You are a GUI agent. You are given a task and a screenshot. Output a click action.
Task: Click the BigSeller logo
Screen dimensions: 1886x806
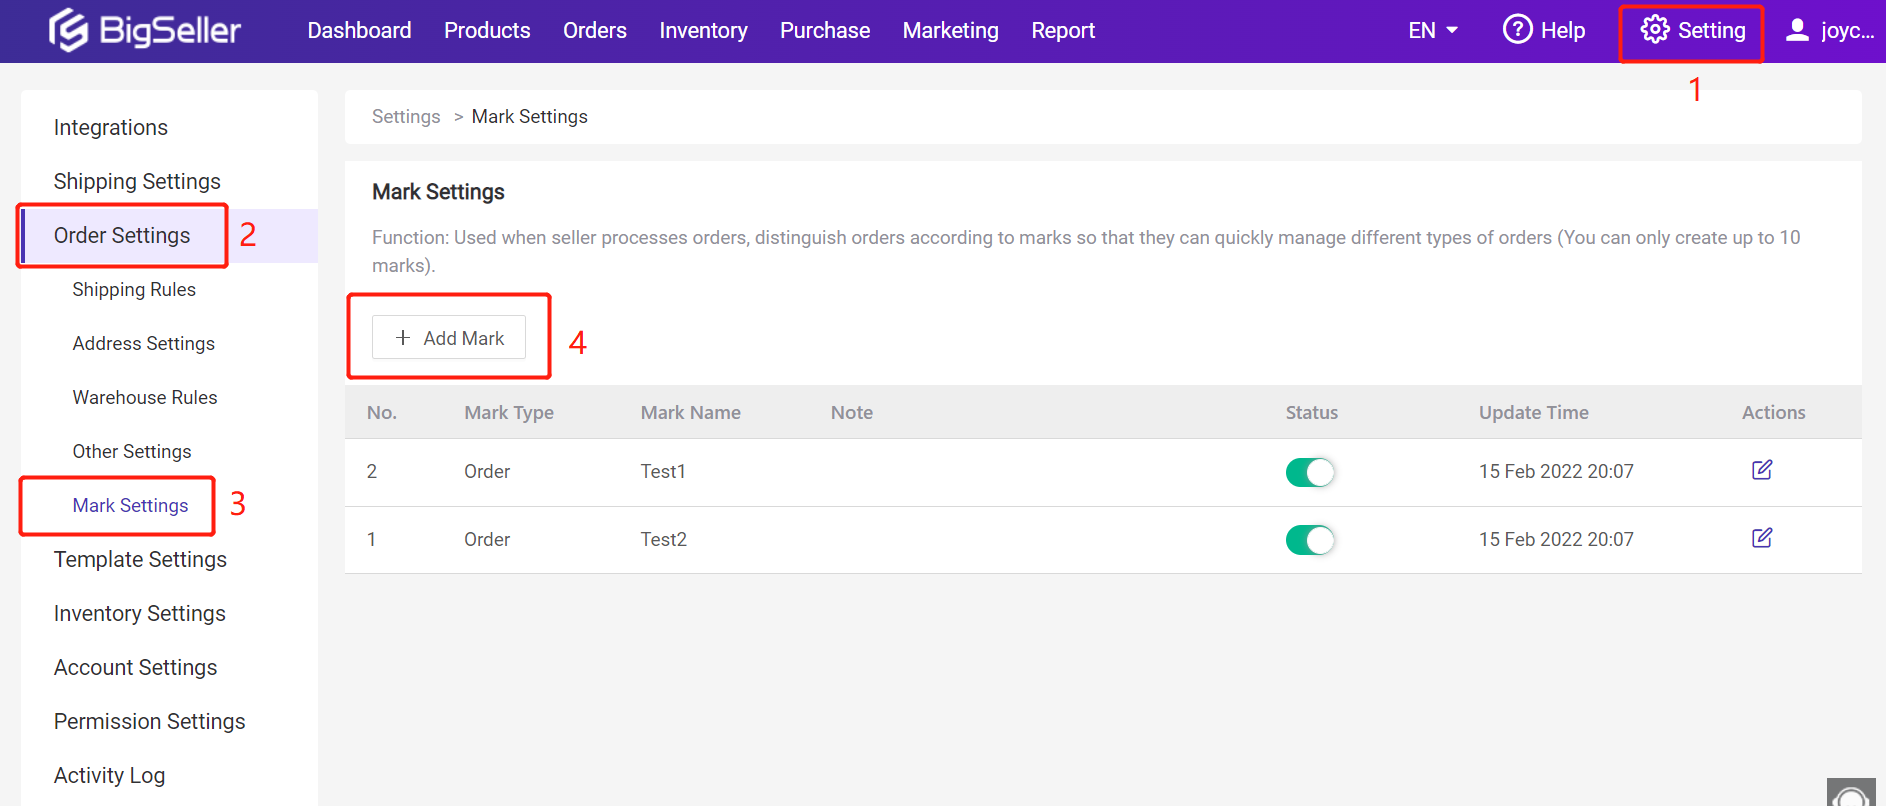(x=145, y=30)
